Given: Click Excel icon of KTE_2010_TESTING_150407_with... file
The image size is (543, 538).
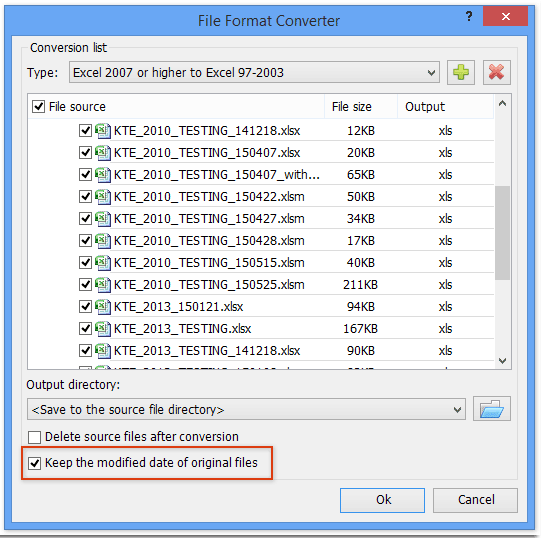Looking at the screenshot, I should pos(103,175).
